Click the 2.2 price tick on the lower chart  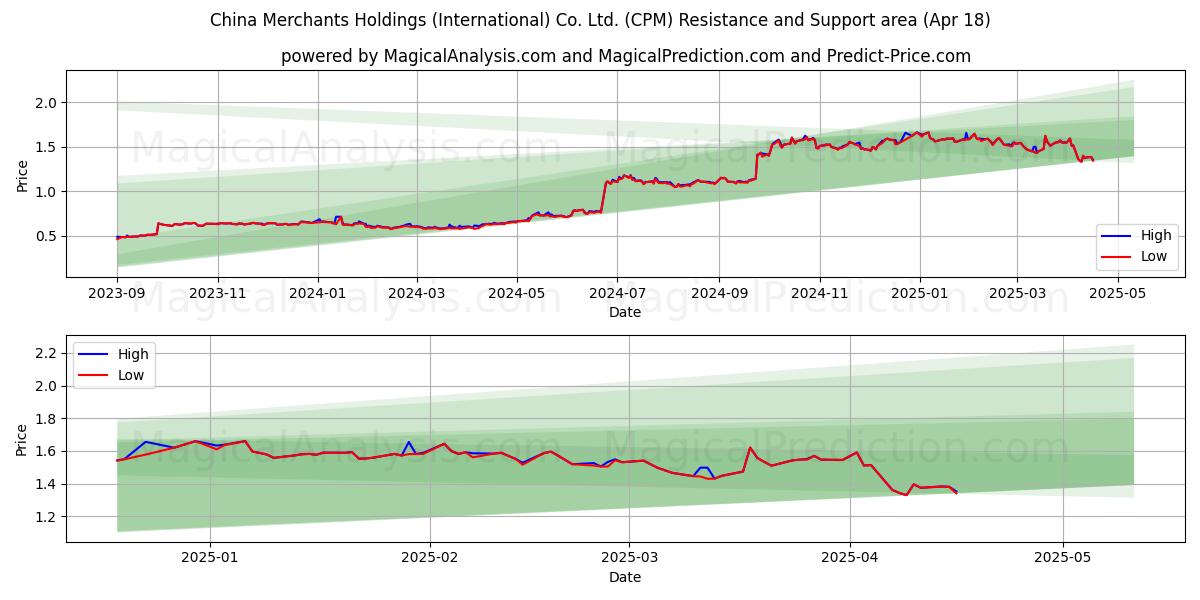[x=48, y=353]
